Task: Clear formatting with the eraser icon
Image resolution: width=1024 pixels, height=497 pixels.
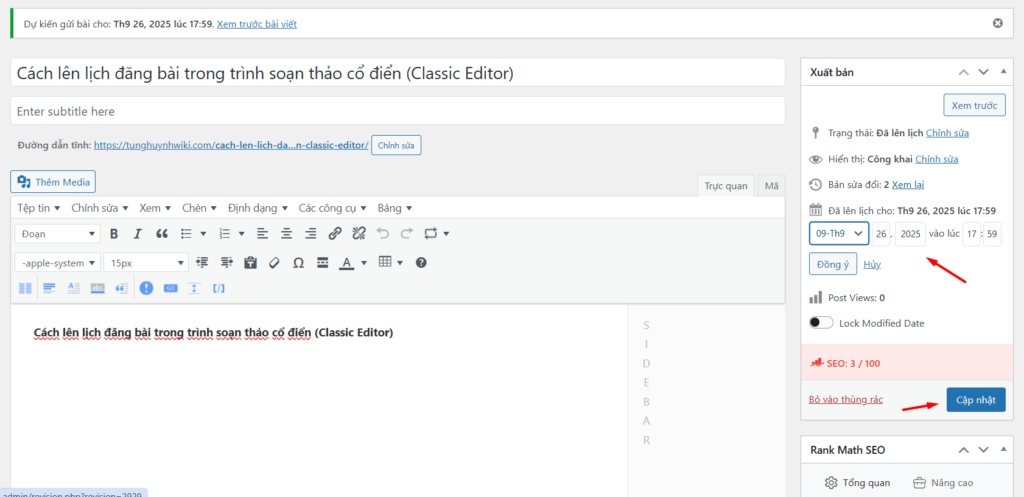Action: (274, 263)
